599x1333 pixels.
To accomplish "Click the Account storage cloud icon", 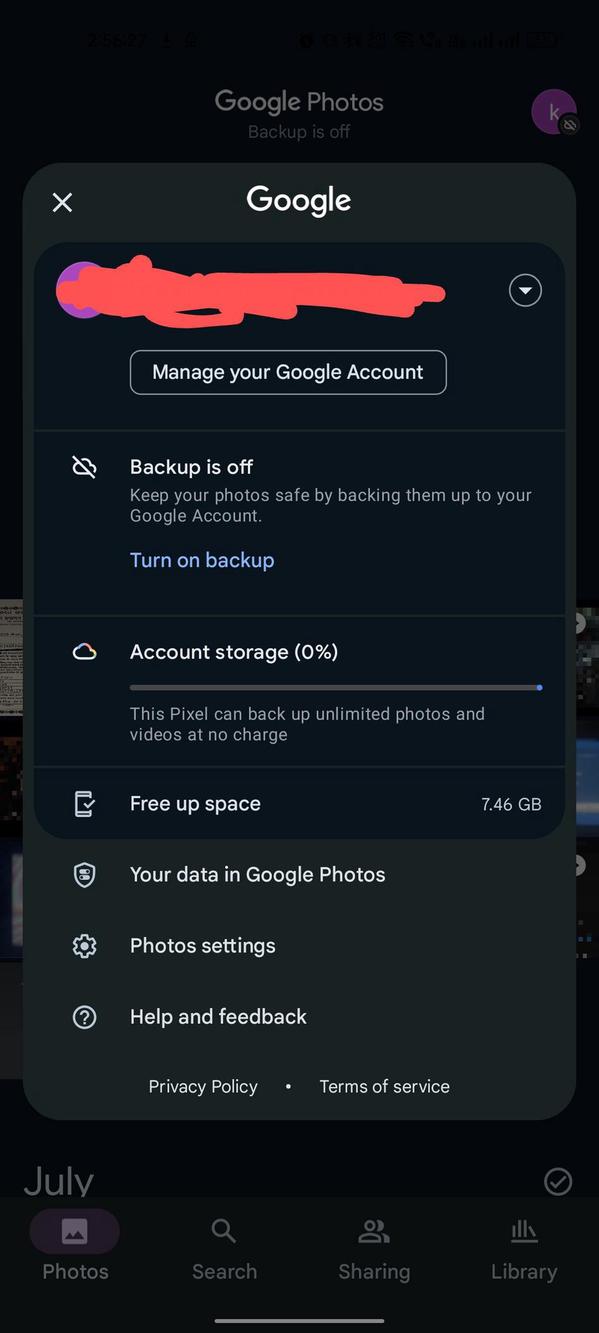I will pos(84,651).
